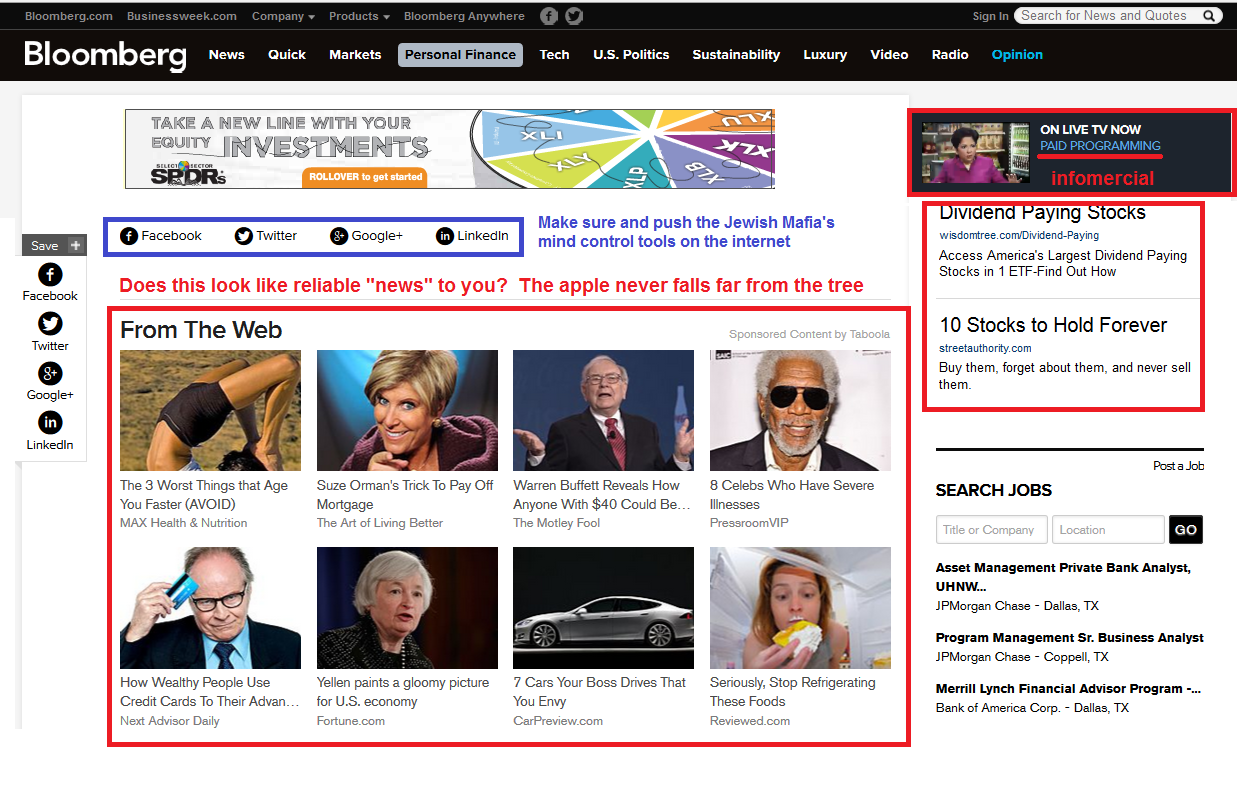
Task: Click the Suze Orman's Trick headline
Action: point(405,495)
